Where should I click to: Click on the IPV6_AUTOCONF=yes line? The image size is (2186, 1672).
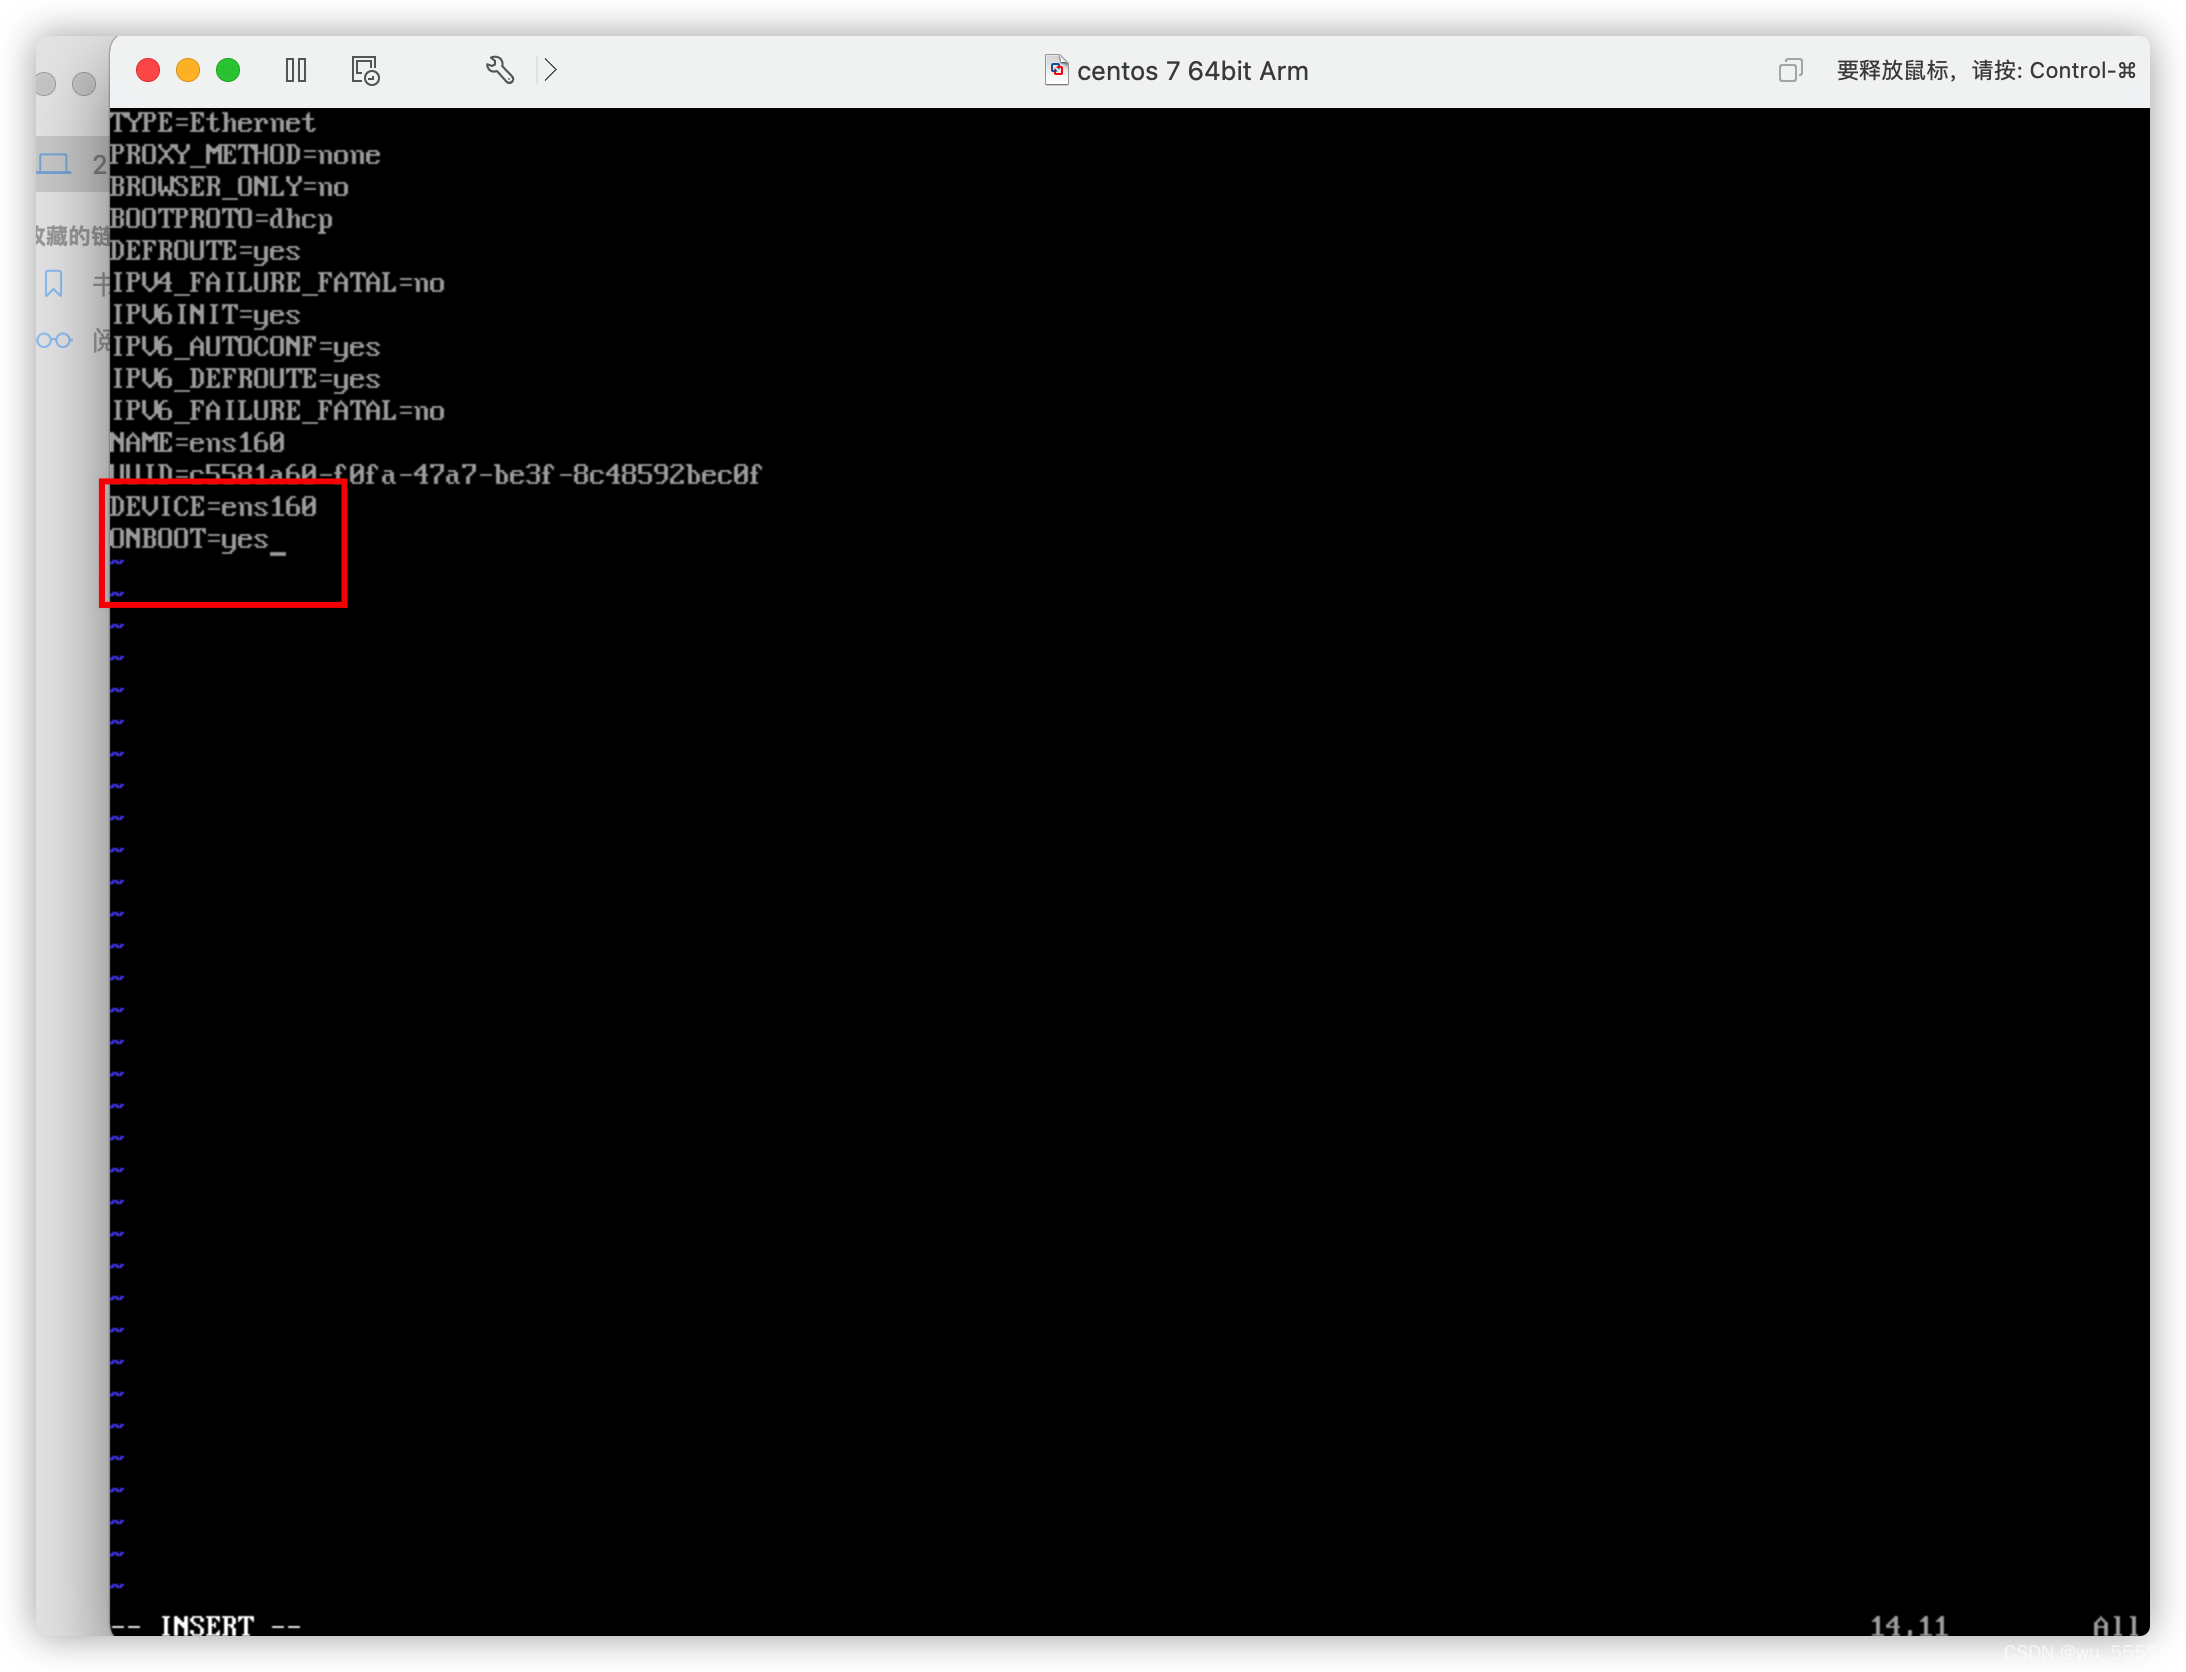pyautogui.click(x=245, y=347)
